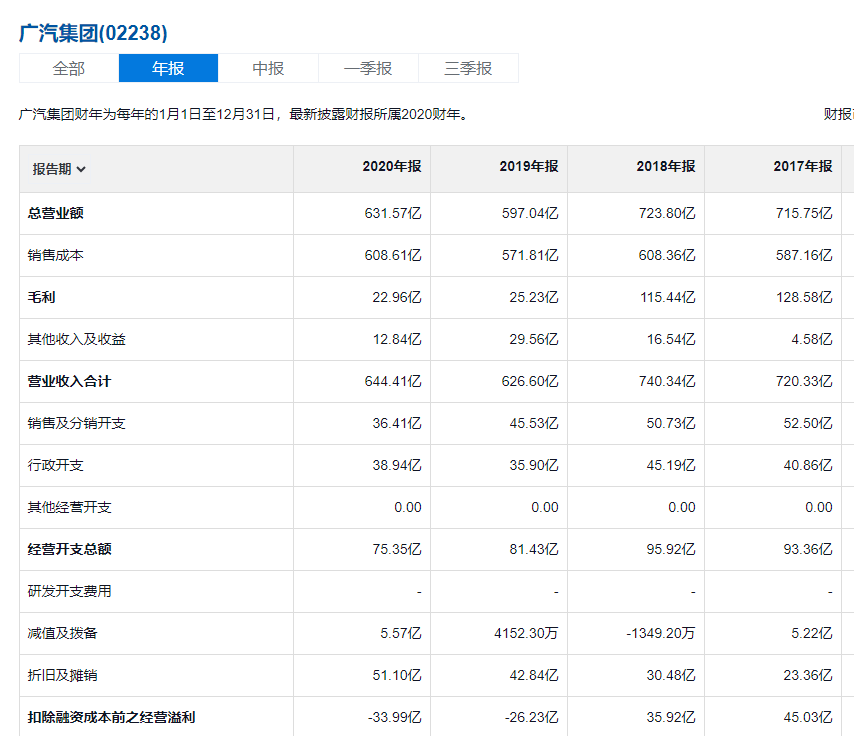The height and width of the screenshot is (736, 854).
Task: Click the 587.16亿 cost value
Action: pyautogui.click(x=804, y=255)
